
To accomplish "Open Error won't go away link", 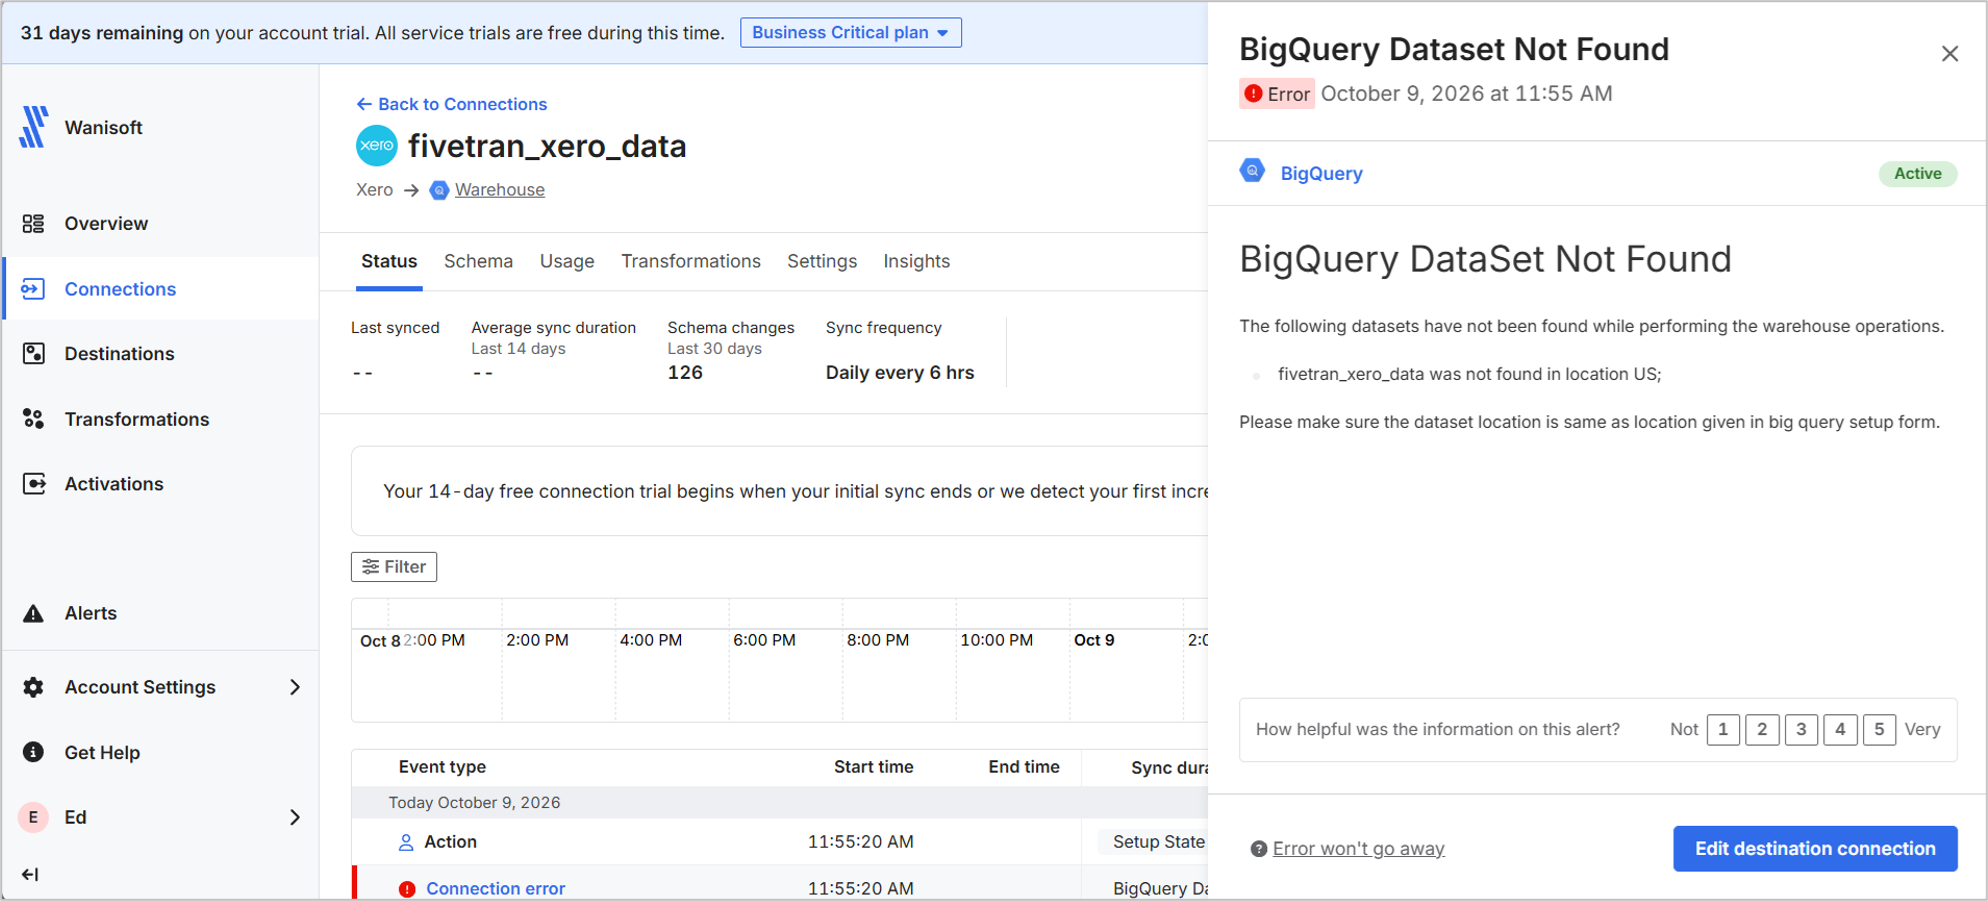I will (x=1359, y=849).
